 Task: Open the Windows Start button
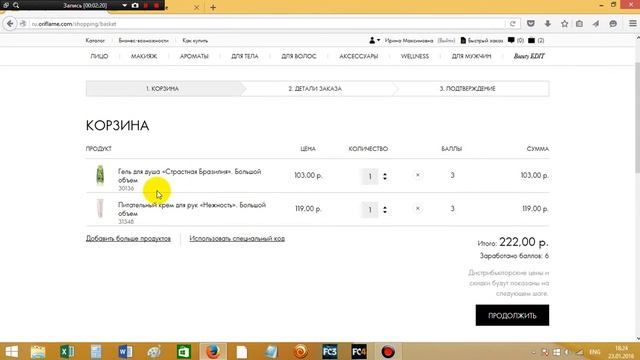pyautogui.click(x=11, y=351)
